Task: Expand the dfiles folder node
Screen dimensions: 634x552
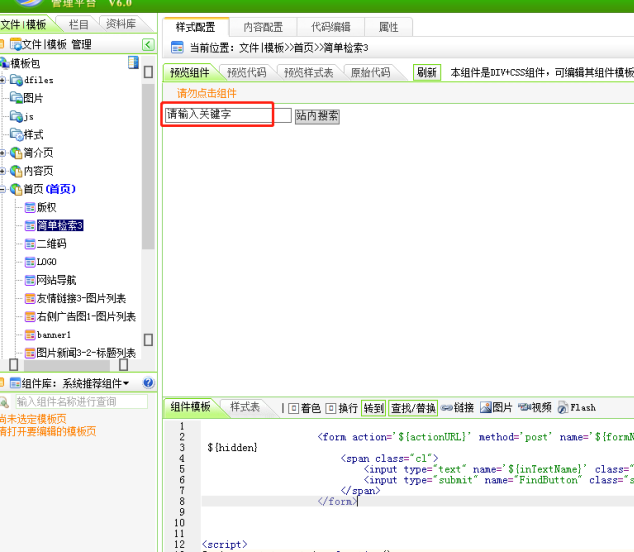Action: click(4, 80)
